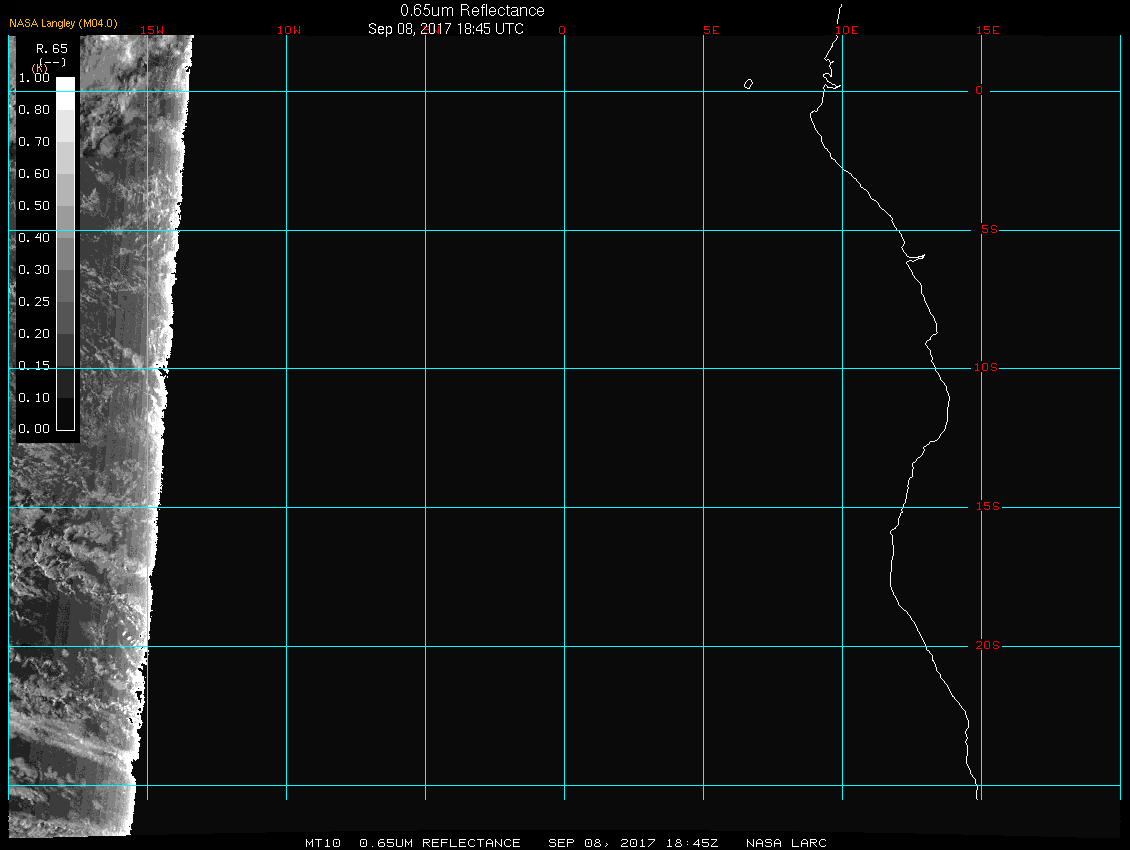
Task: Click the red 0 equator latitude label
Action: pos(979,91)
